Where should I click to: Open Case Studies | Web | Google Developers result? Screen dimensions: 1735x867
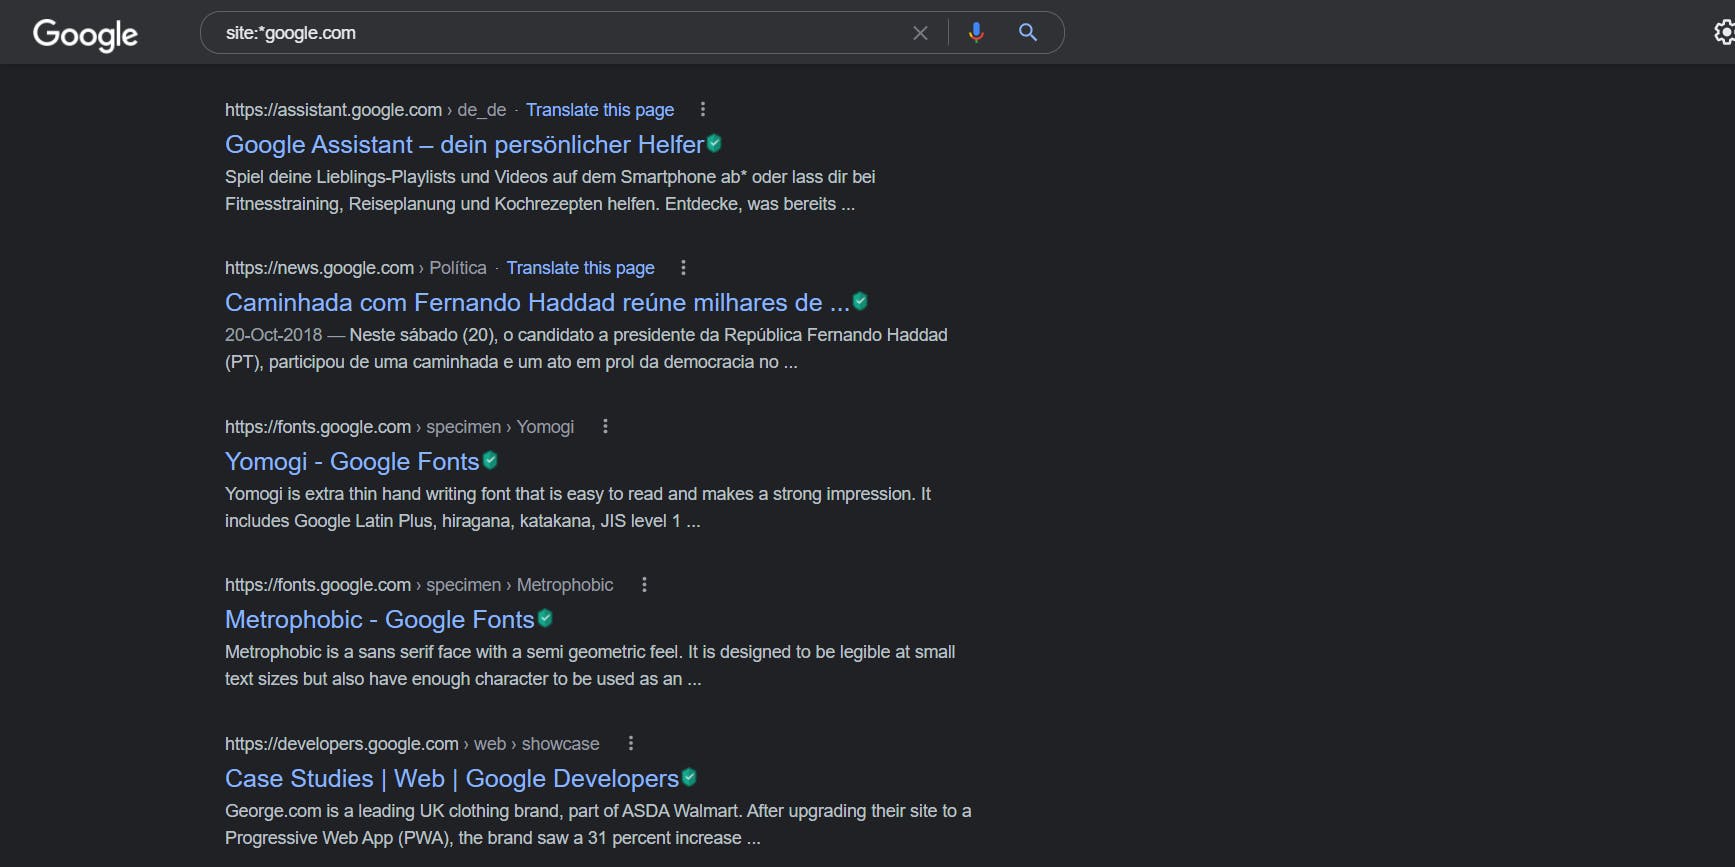[x=452, y=778]
